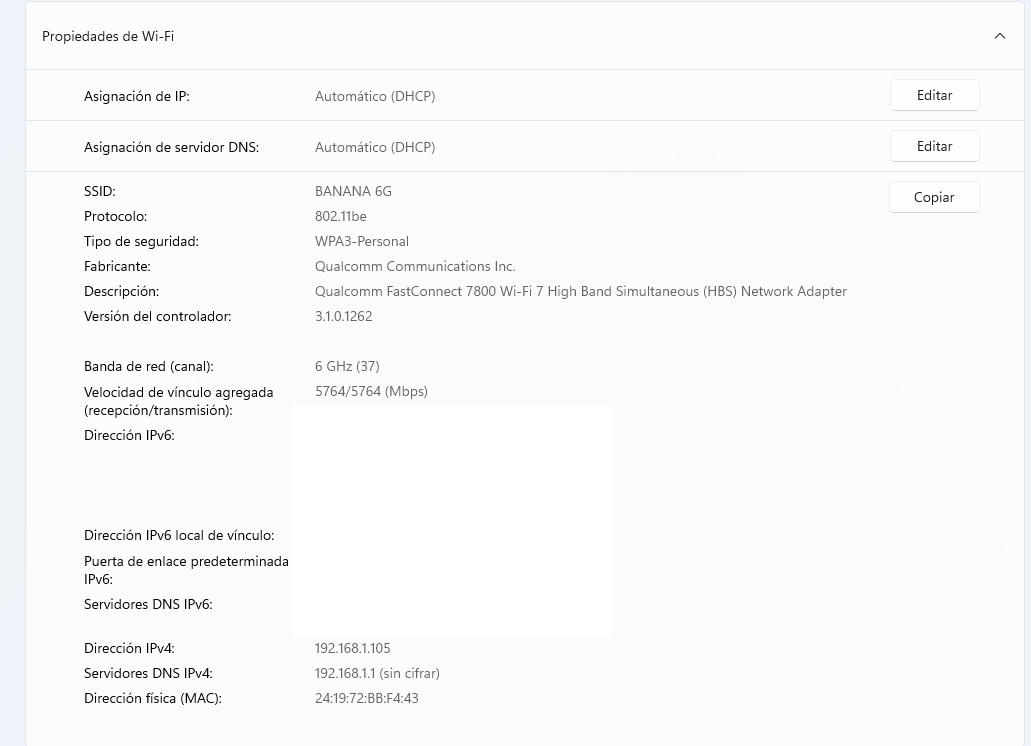Click the IPv4 DNS server 192.168.1.1 value
This screenshot has height=746, width=1031.
(x=377, y=673)
